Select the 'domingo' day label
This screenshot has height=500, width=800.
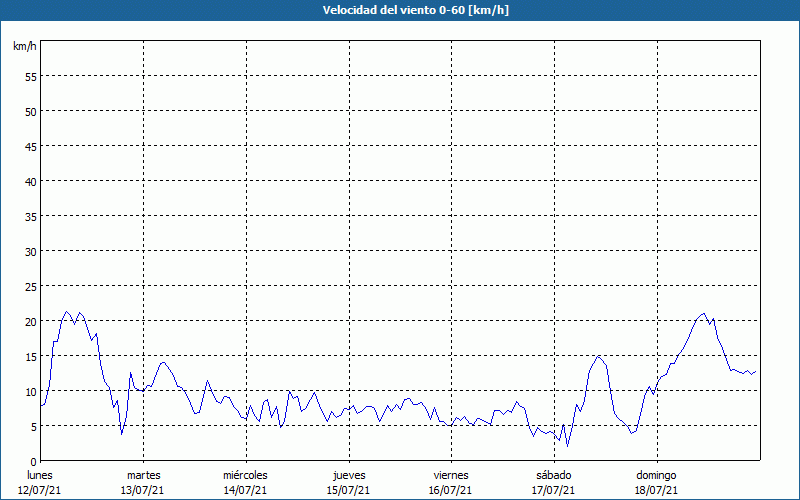(x=656, y=476)
